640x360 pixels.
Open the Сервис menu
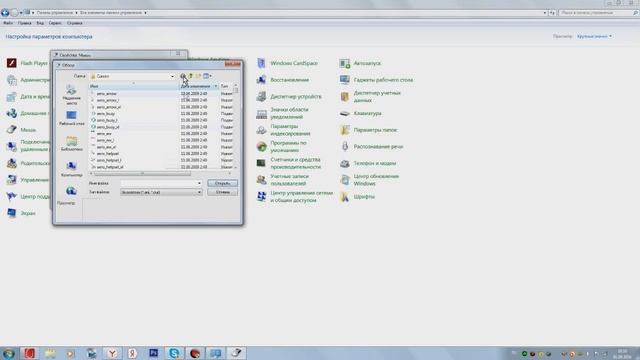coord(55,23)
